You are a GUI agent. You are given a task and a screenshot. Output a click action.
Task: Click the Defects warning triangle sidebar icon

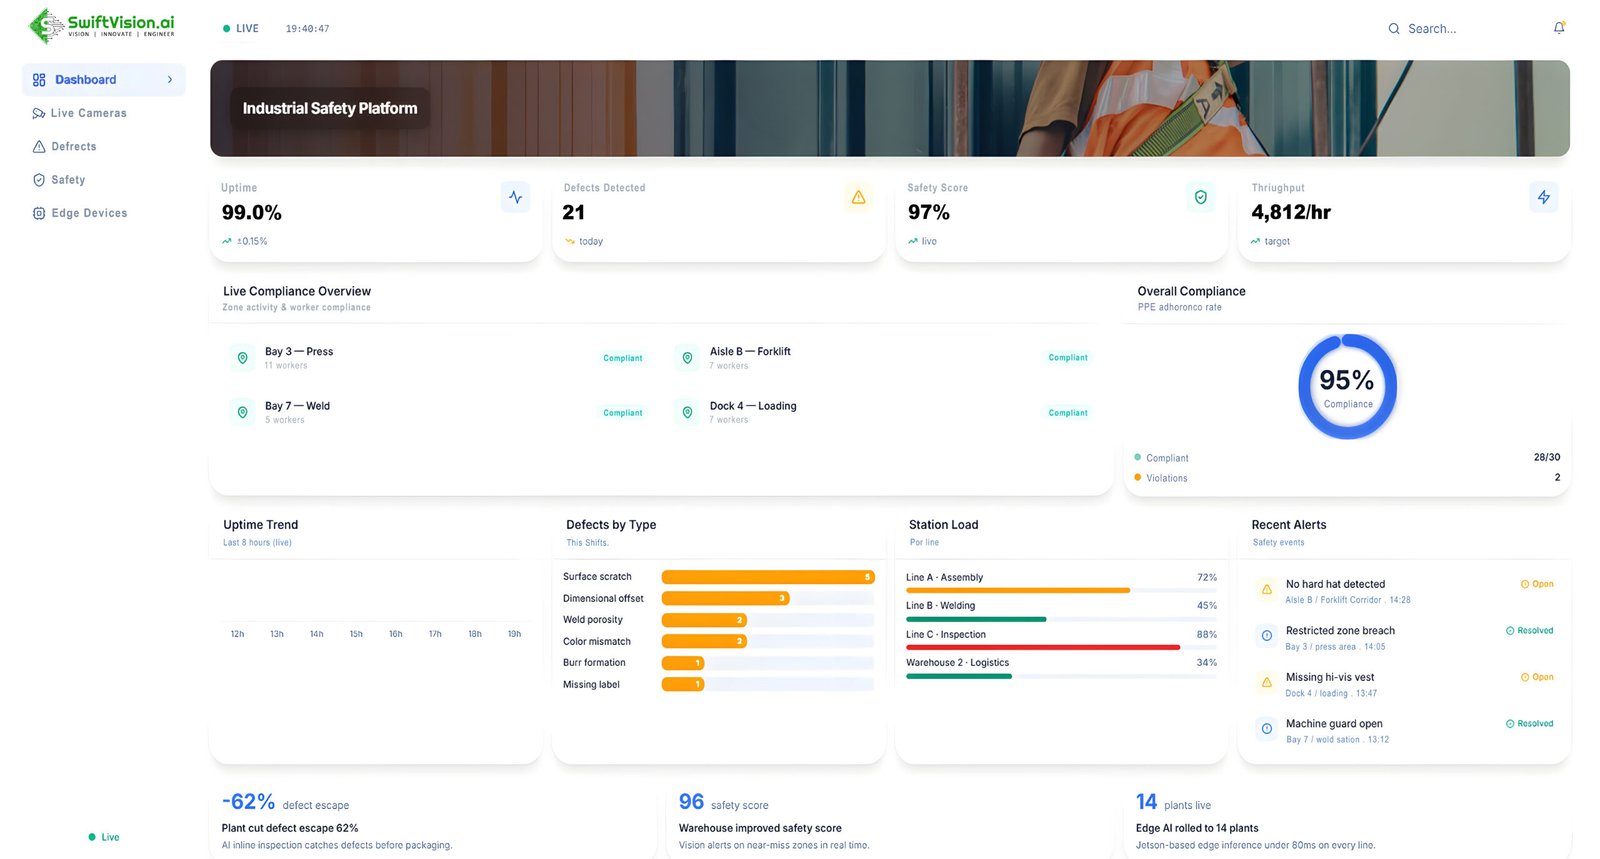pos(39,147)
